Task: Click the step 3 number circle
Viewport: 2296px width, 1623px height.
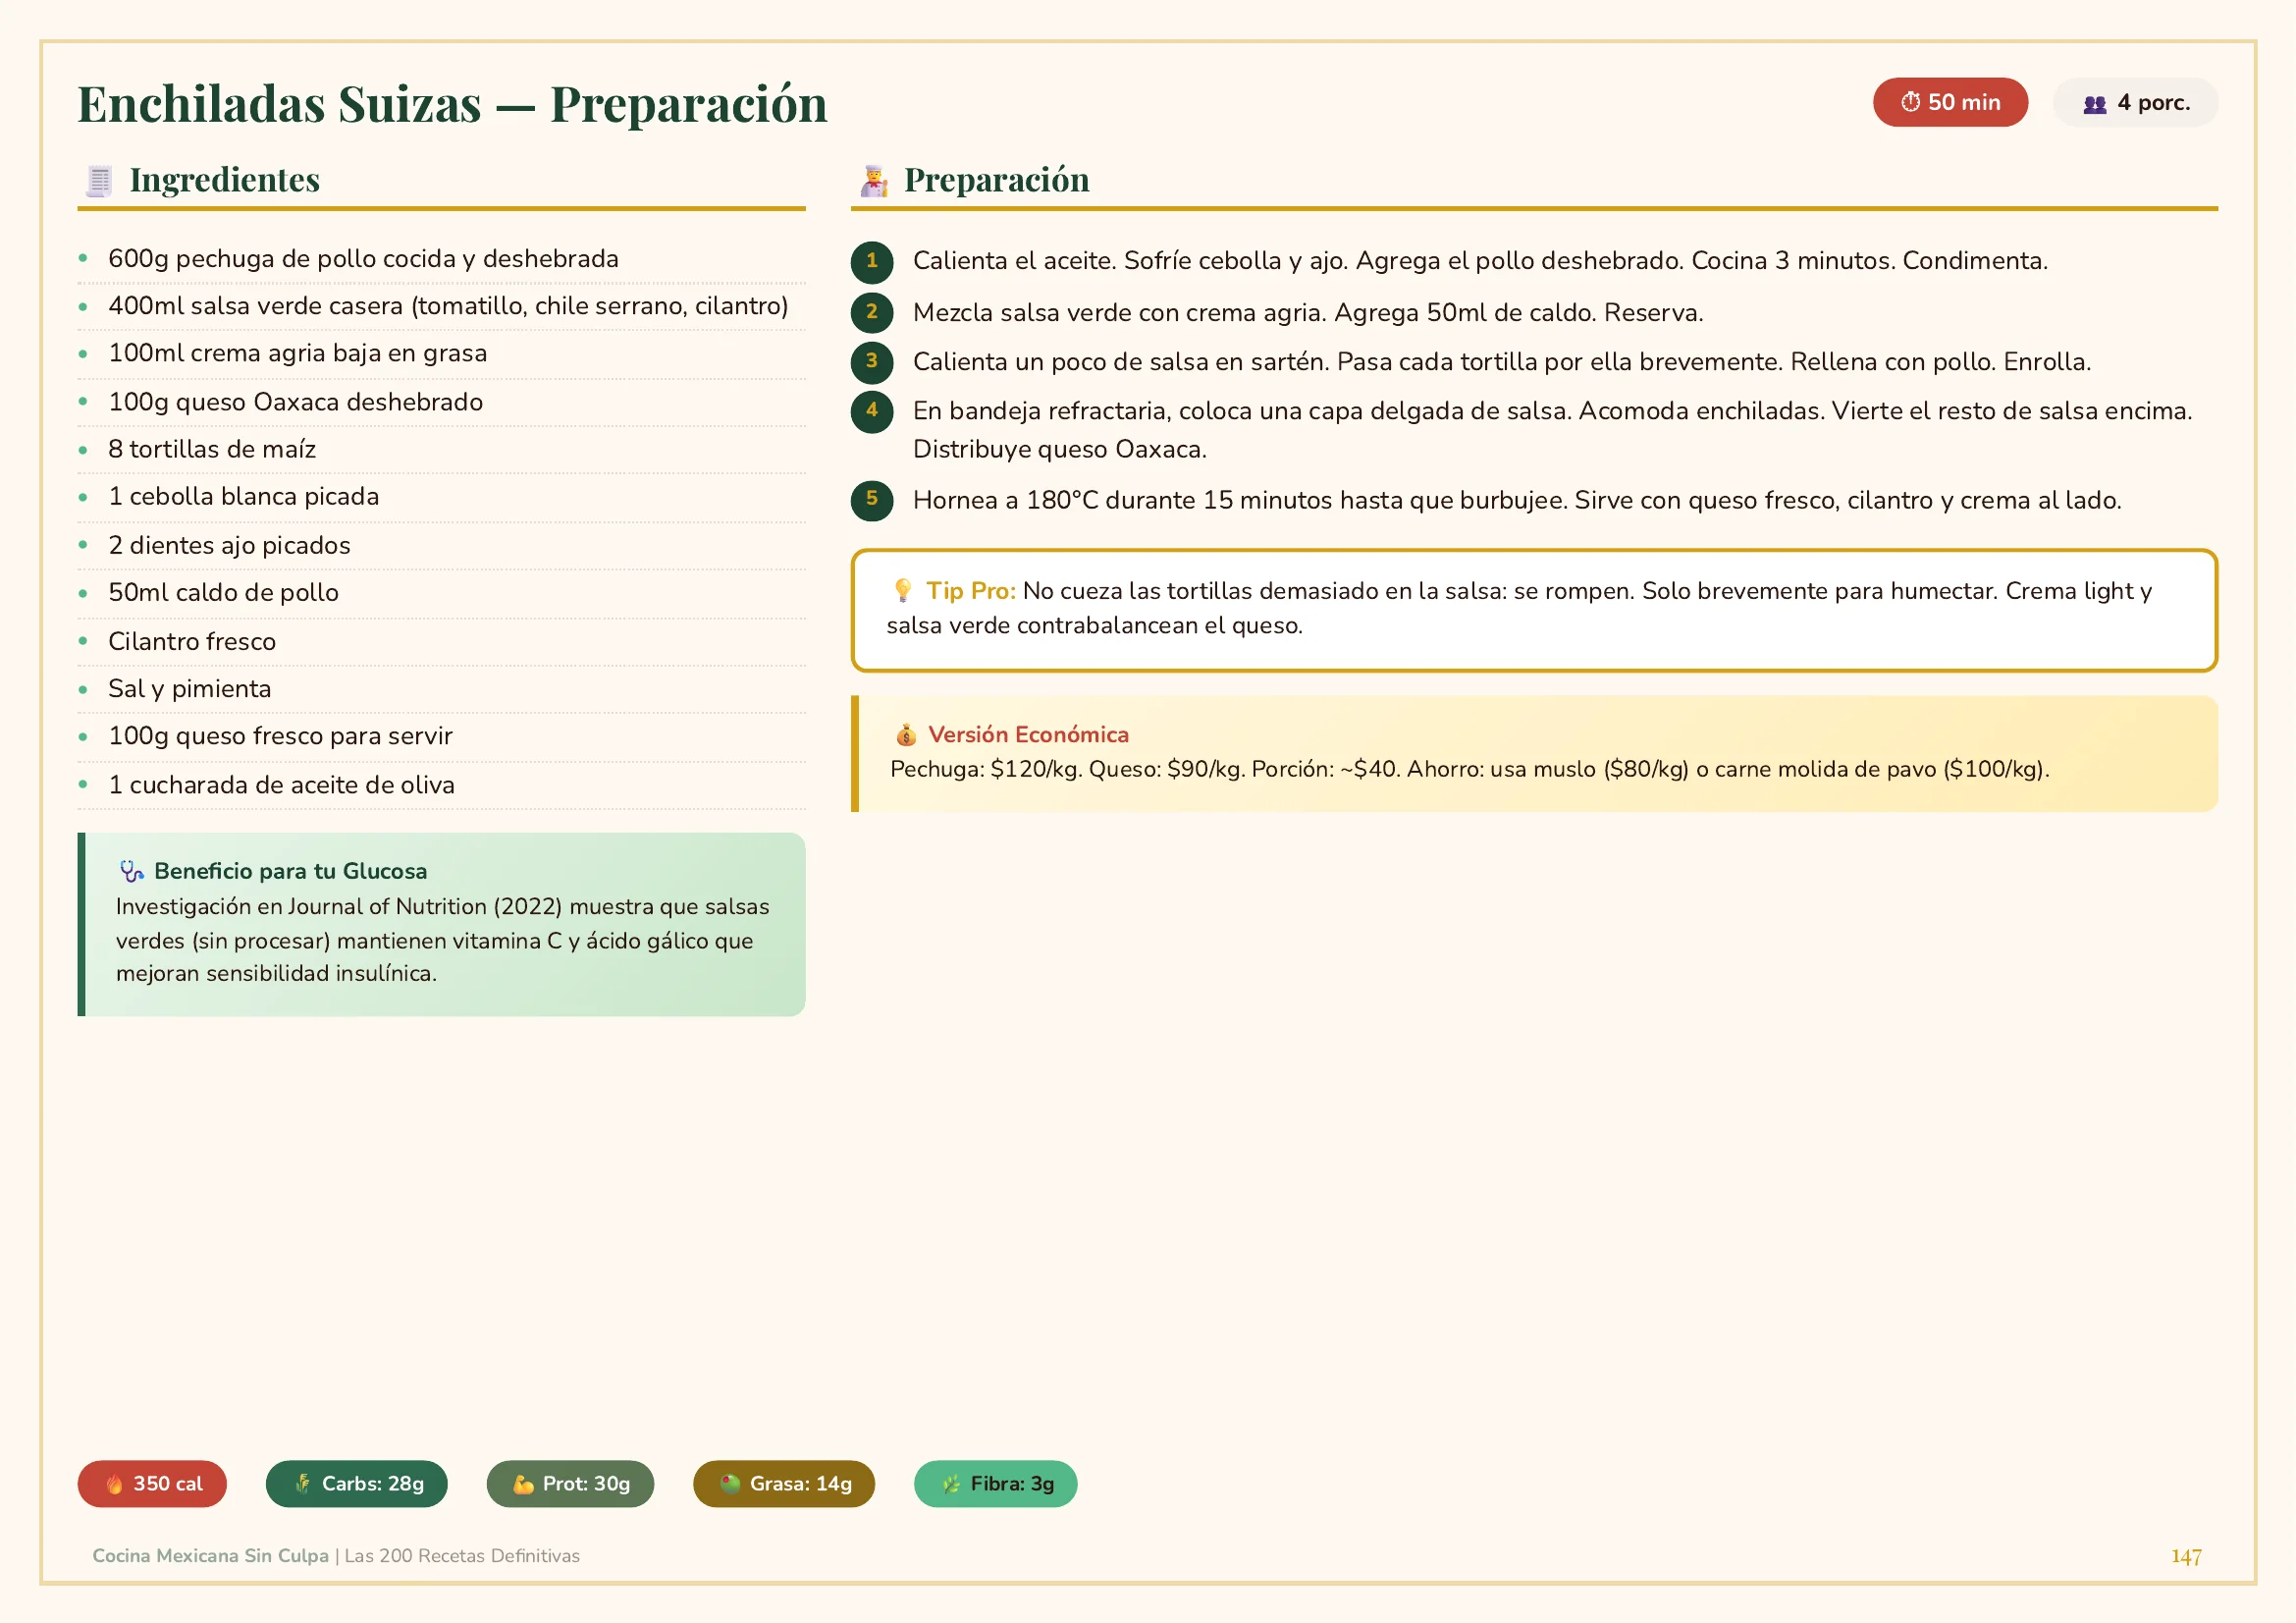Action: click(x=871, y=362)
